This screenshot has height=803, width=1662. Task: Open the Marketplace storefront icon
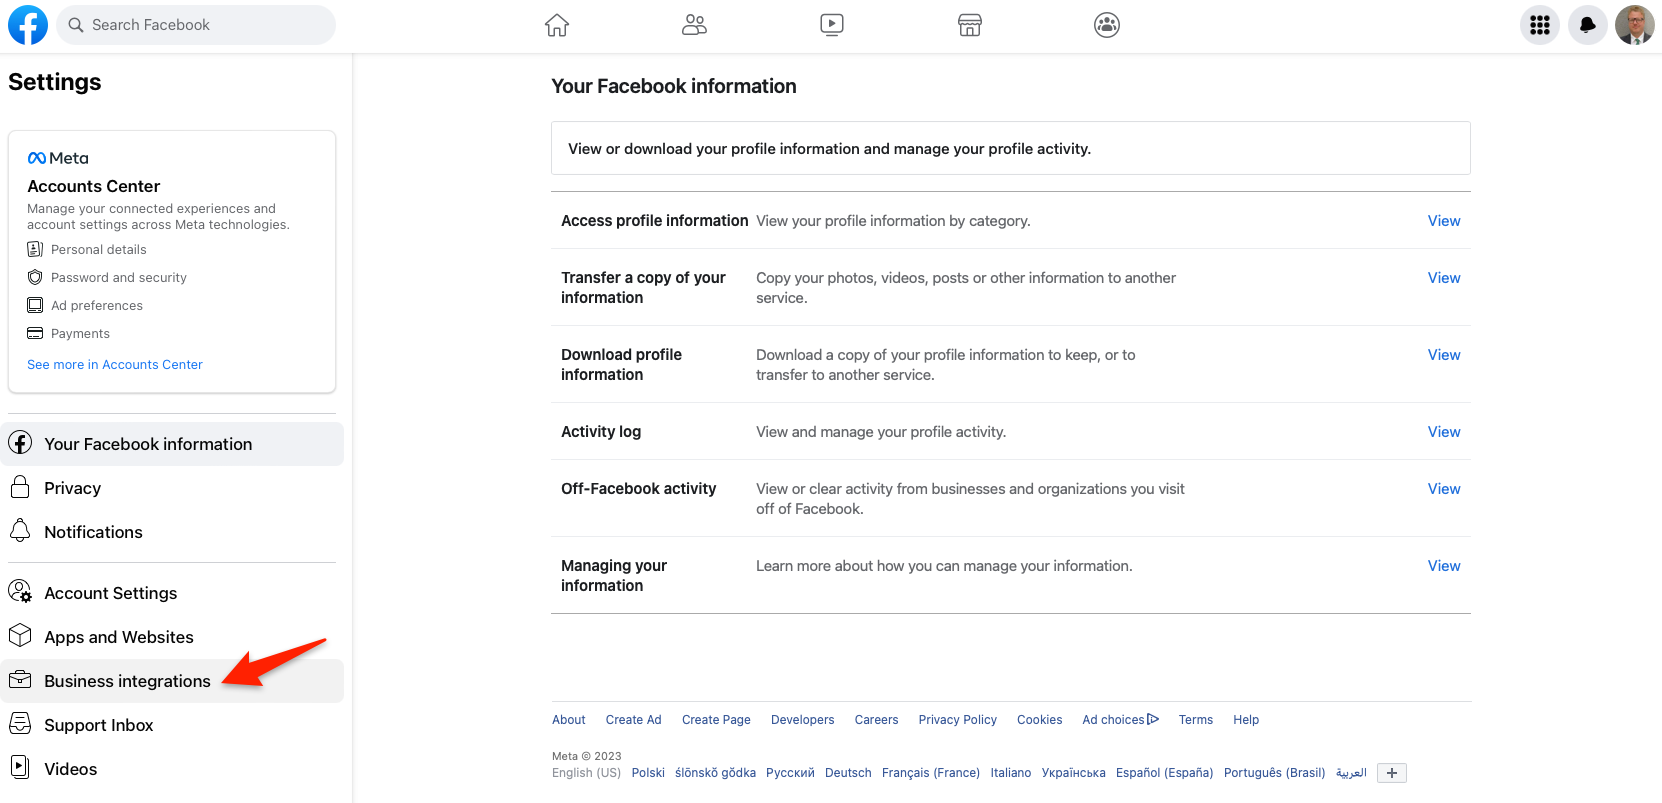[969, 25]
